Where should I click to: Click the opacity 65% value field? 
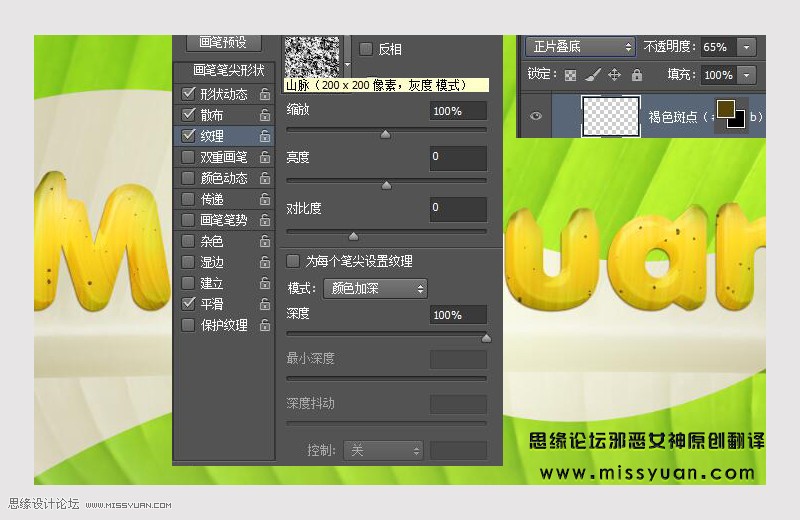[718, 47]
